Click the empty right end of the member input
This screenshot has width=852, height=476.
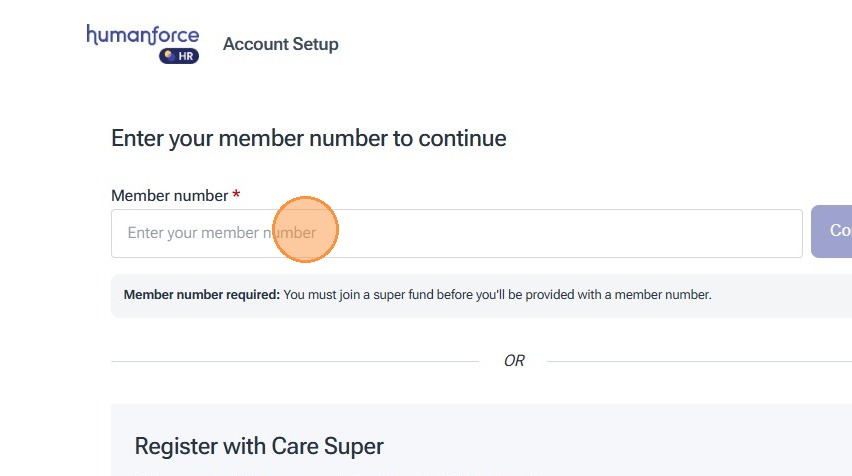(740, 233)
